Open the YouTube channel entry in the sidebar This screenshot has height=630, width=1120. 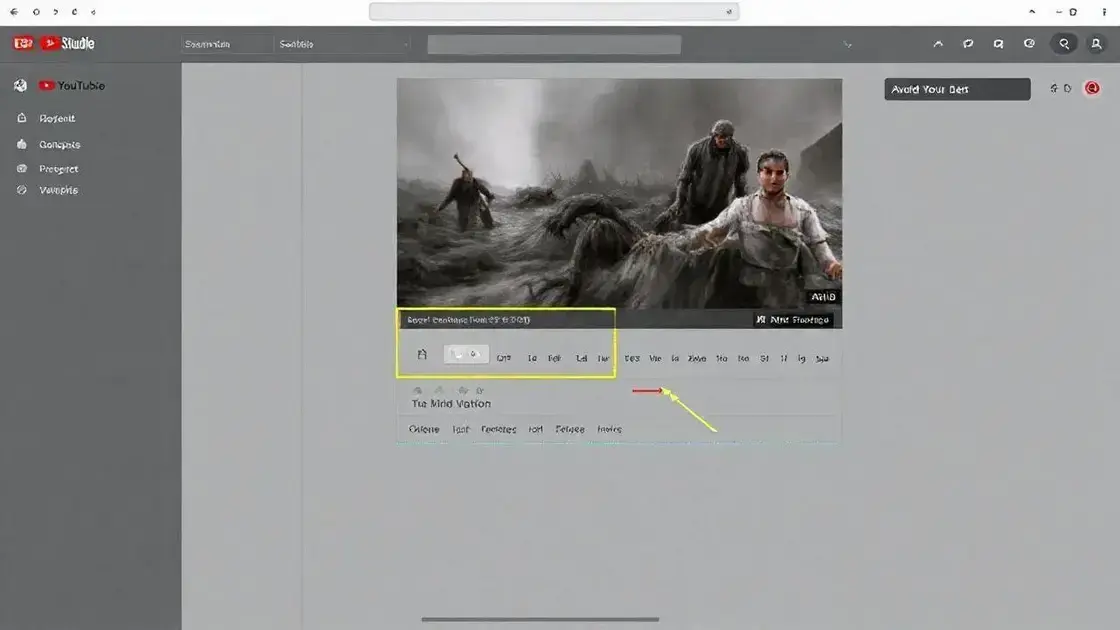pyautogui.click(x=71, y=86)
